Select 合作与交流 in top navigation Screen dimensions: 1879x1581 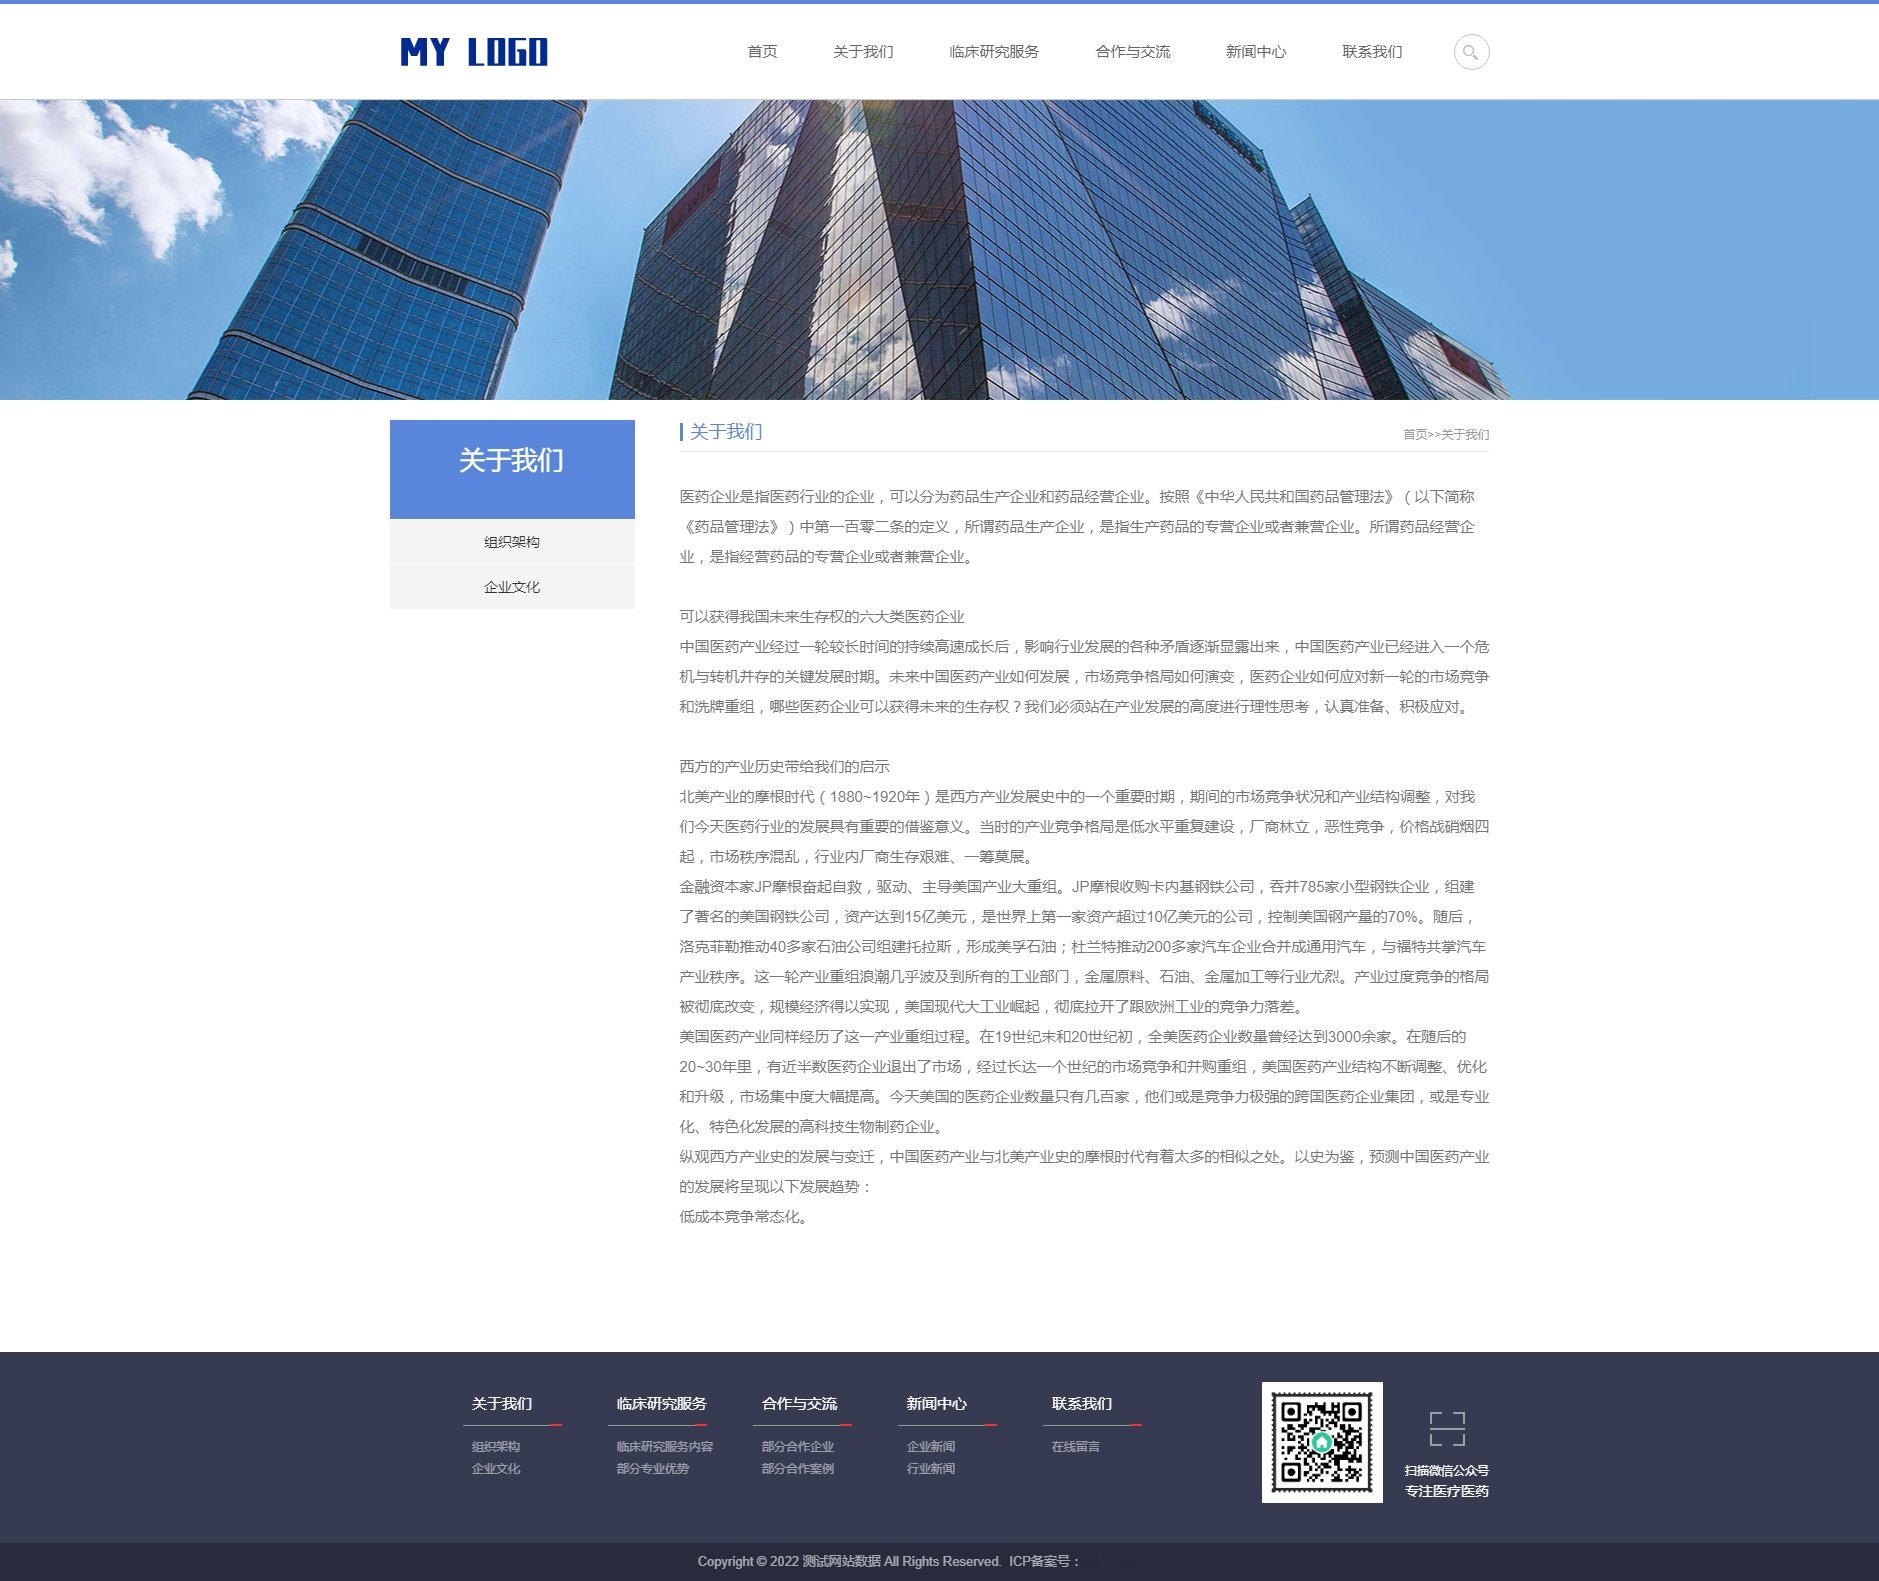(1132, 52)
